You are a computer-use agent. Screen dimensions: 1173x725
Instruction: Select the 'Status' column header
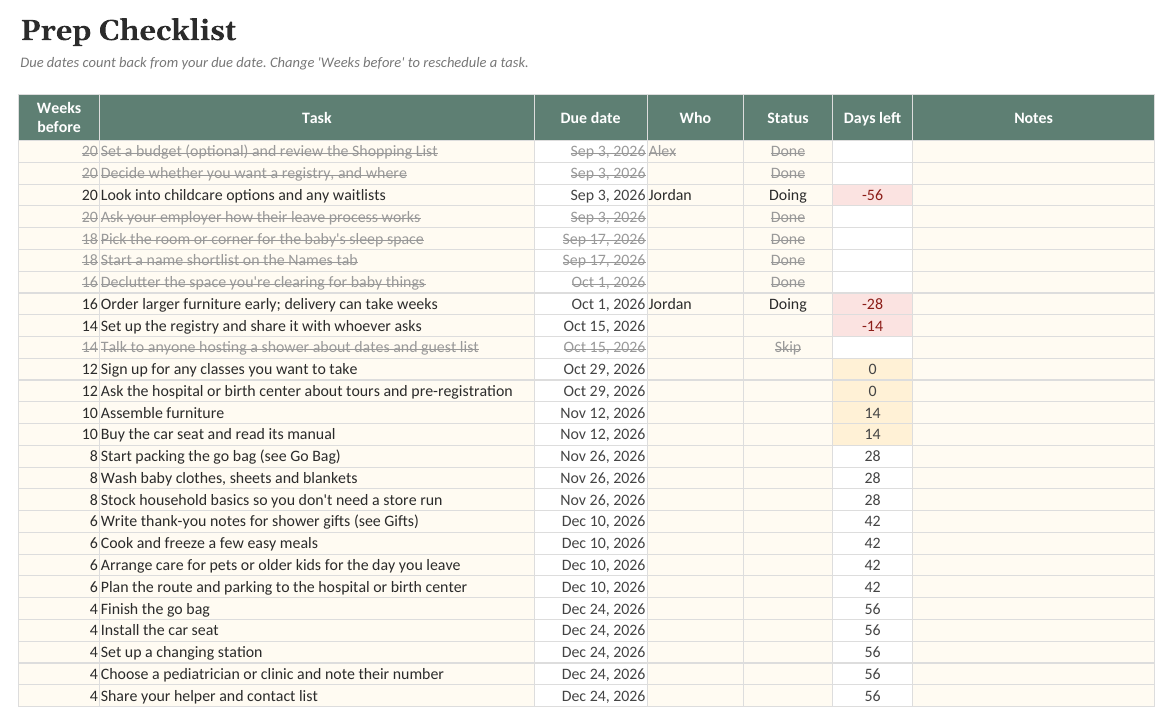coord(788,117)
